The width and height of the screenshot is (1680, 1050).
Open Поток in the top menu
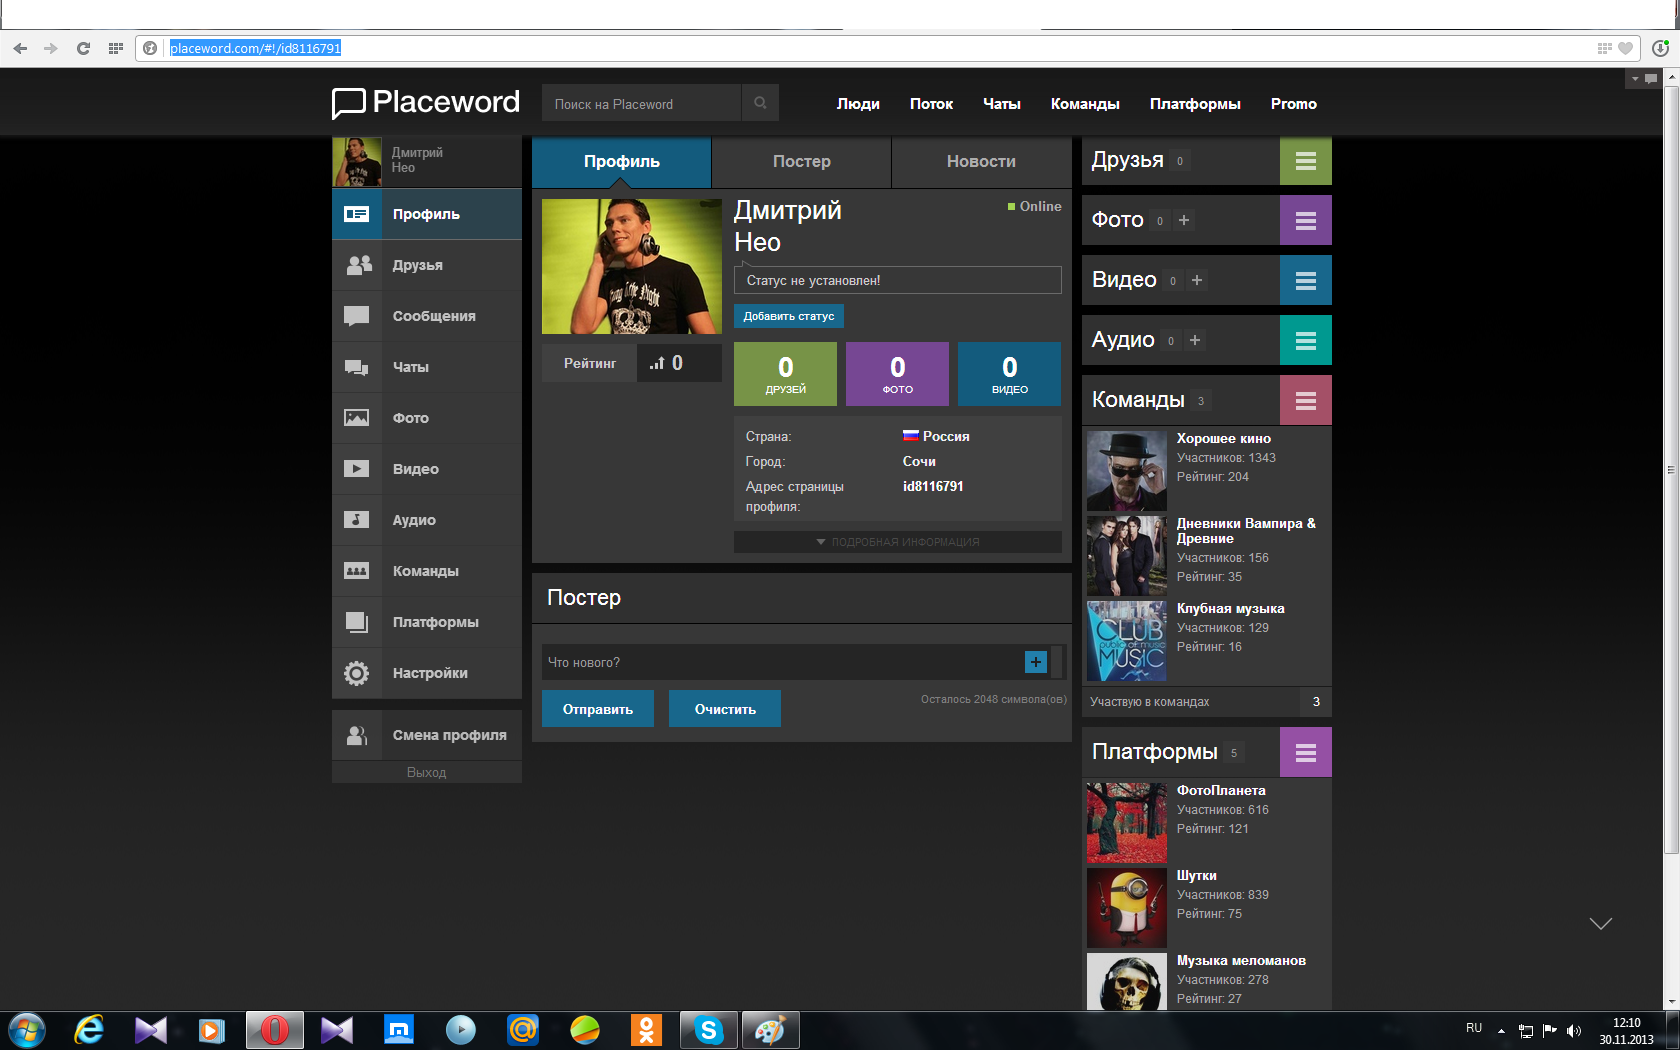[931, 104]
